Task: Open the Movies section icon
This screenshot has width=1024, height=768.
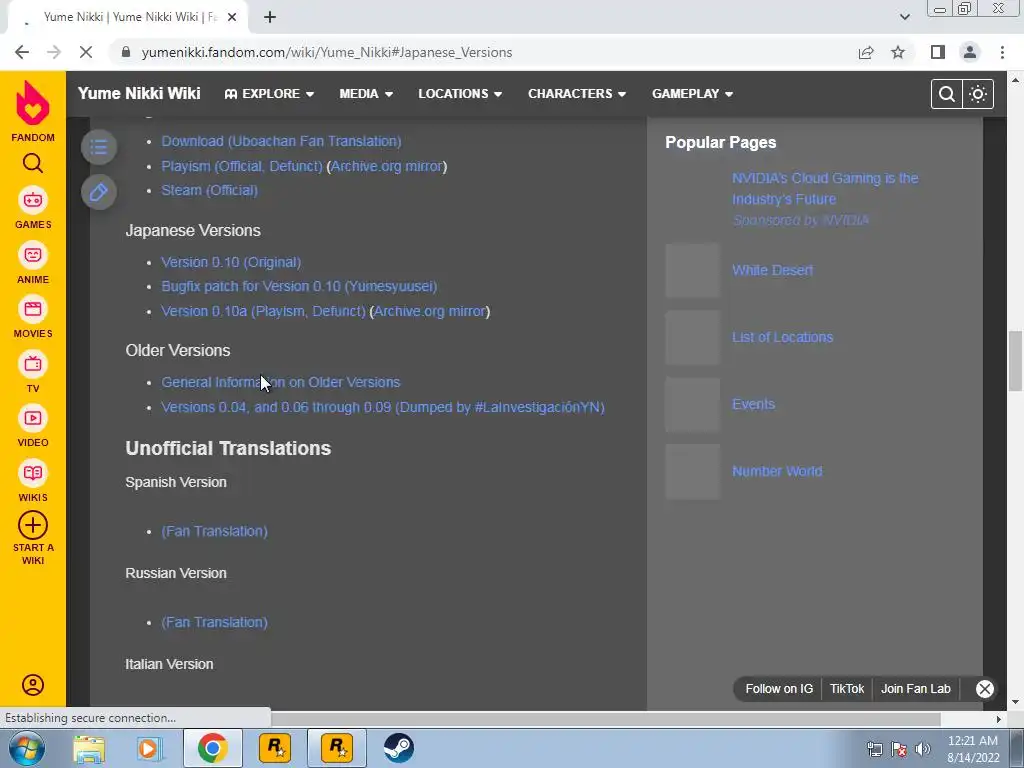Action: coord(33,309)
